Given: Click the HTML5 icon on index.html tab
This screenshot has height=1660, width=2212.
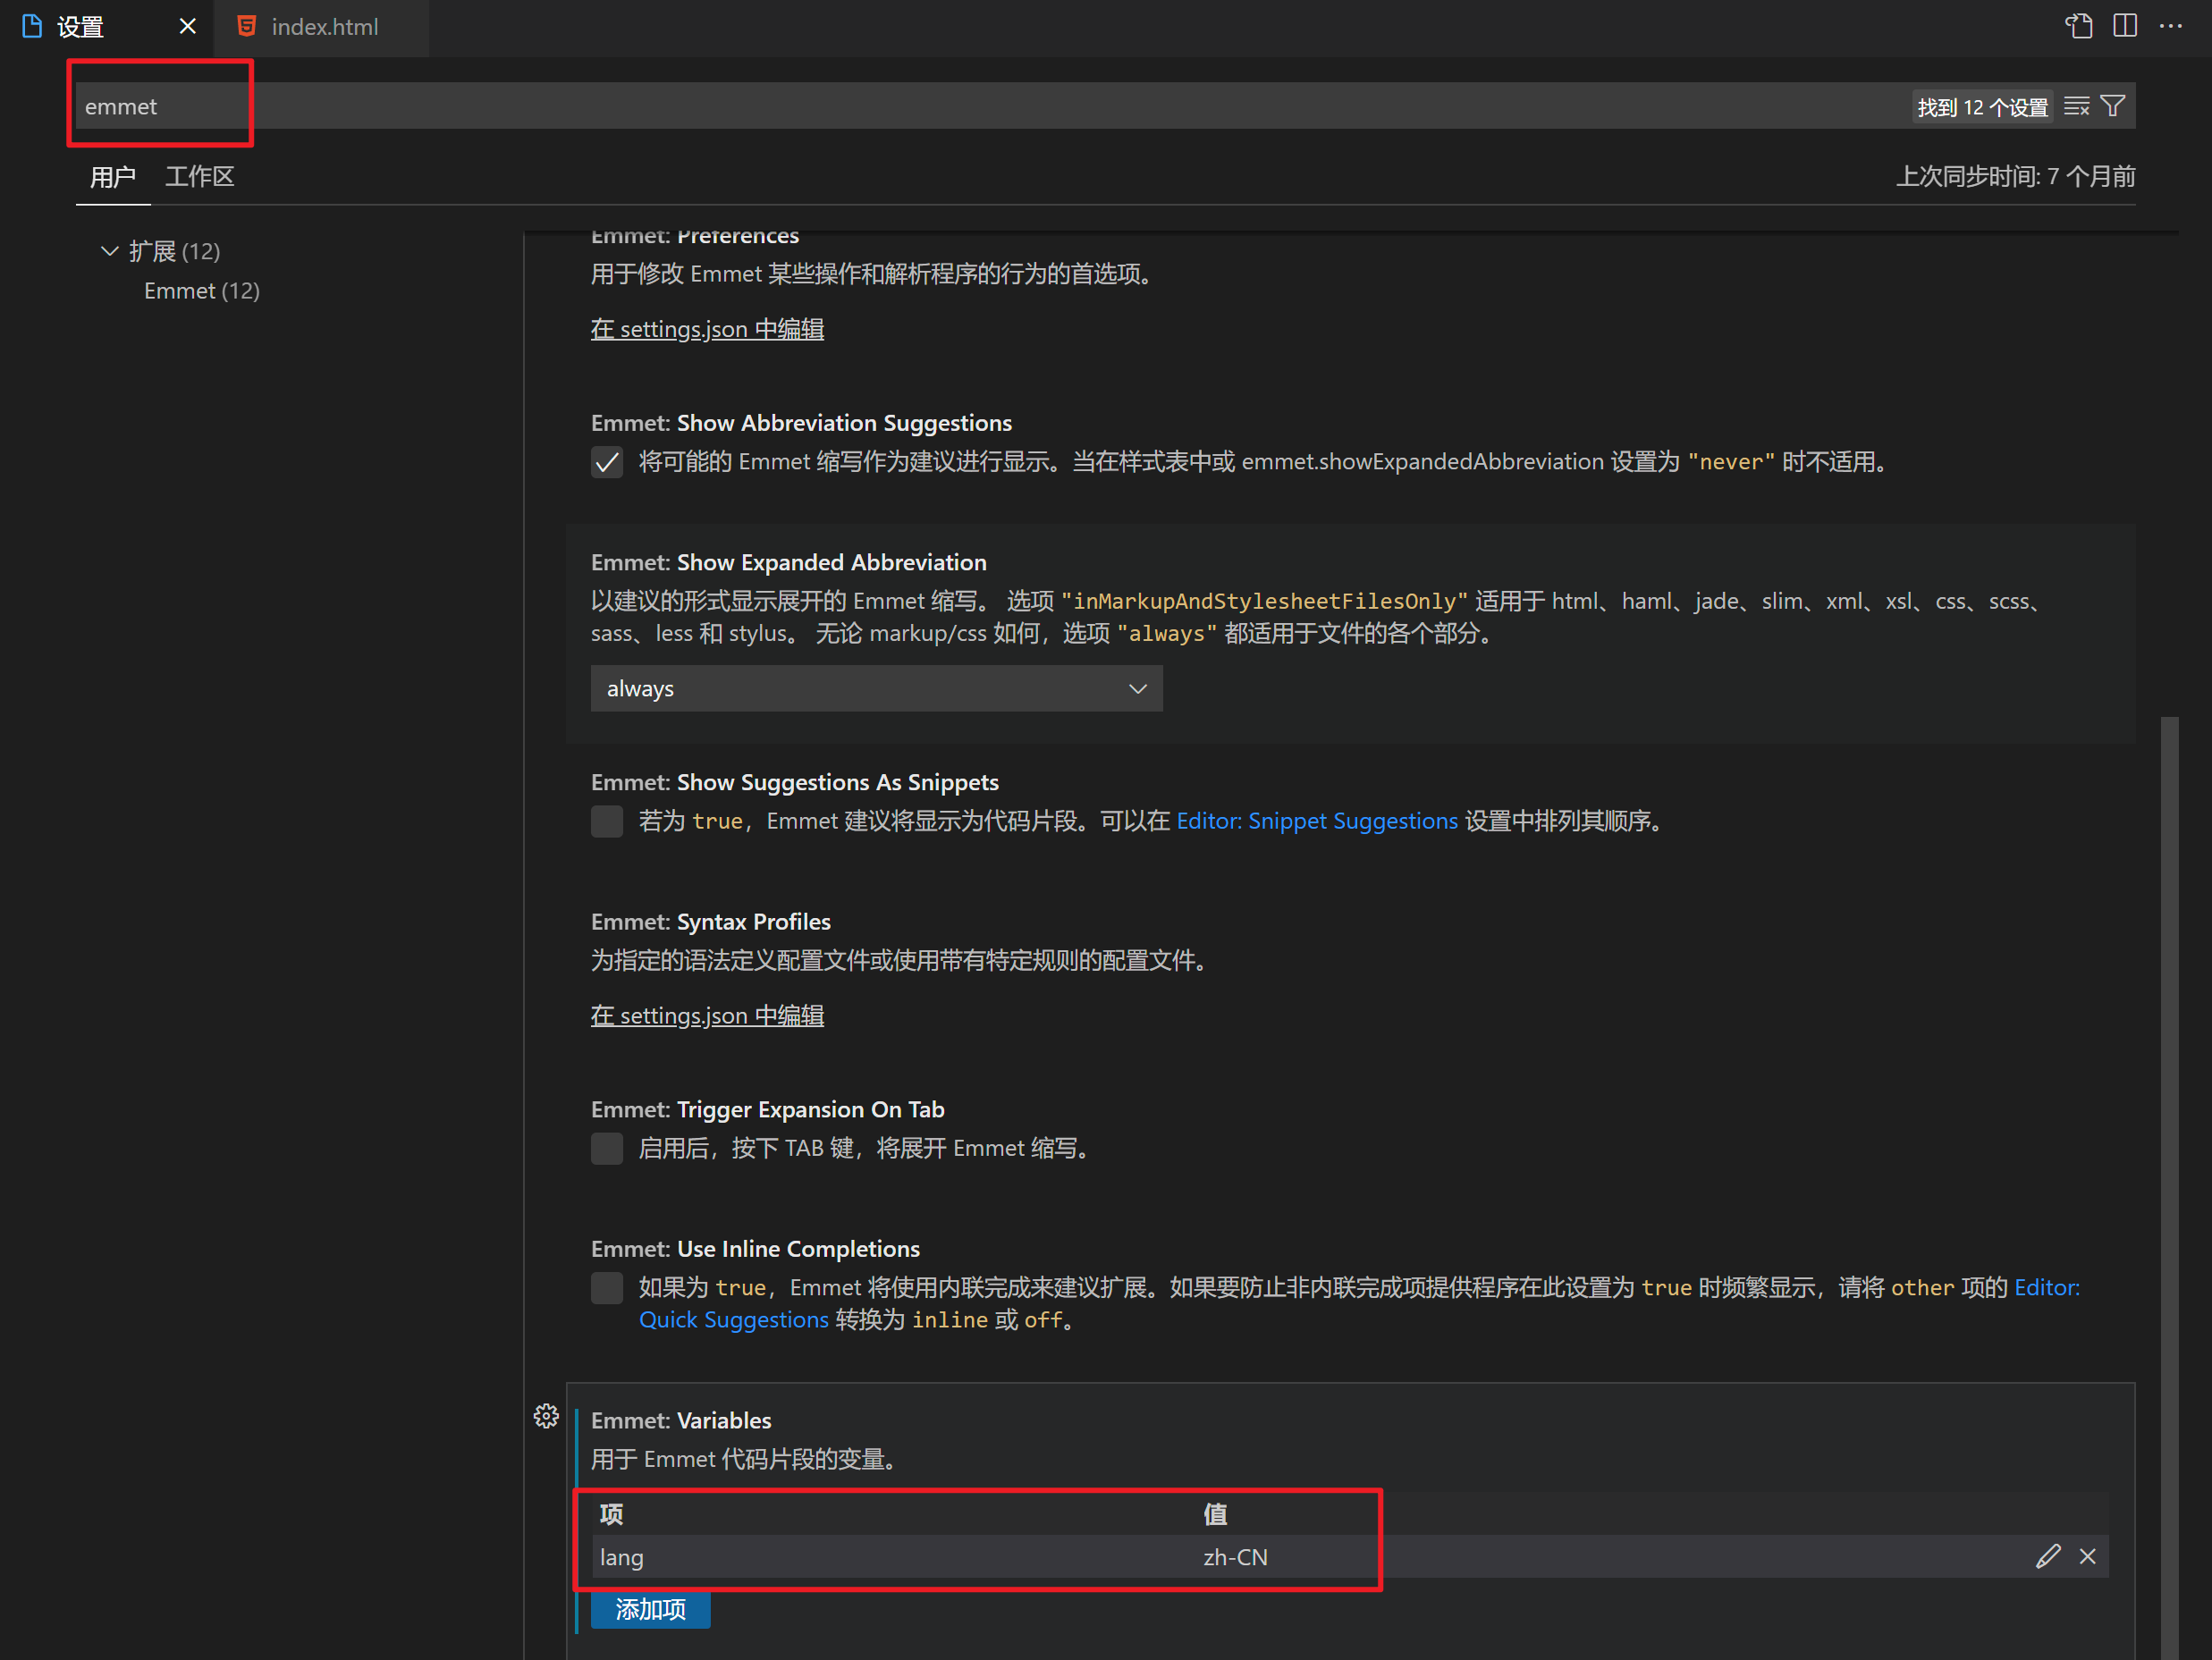Looking at the screenshot, I should pos(246,27).
